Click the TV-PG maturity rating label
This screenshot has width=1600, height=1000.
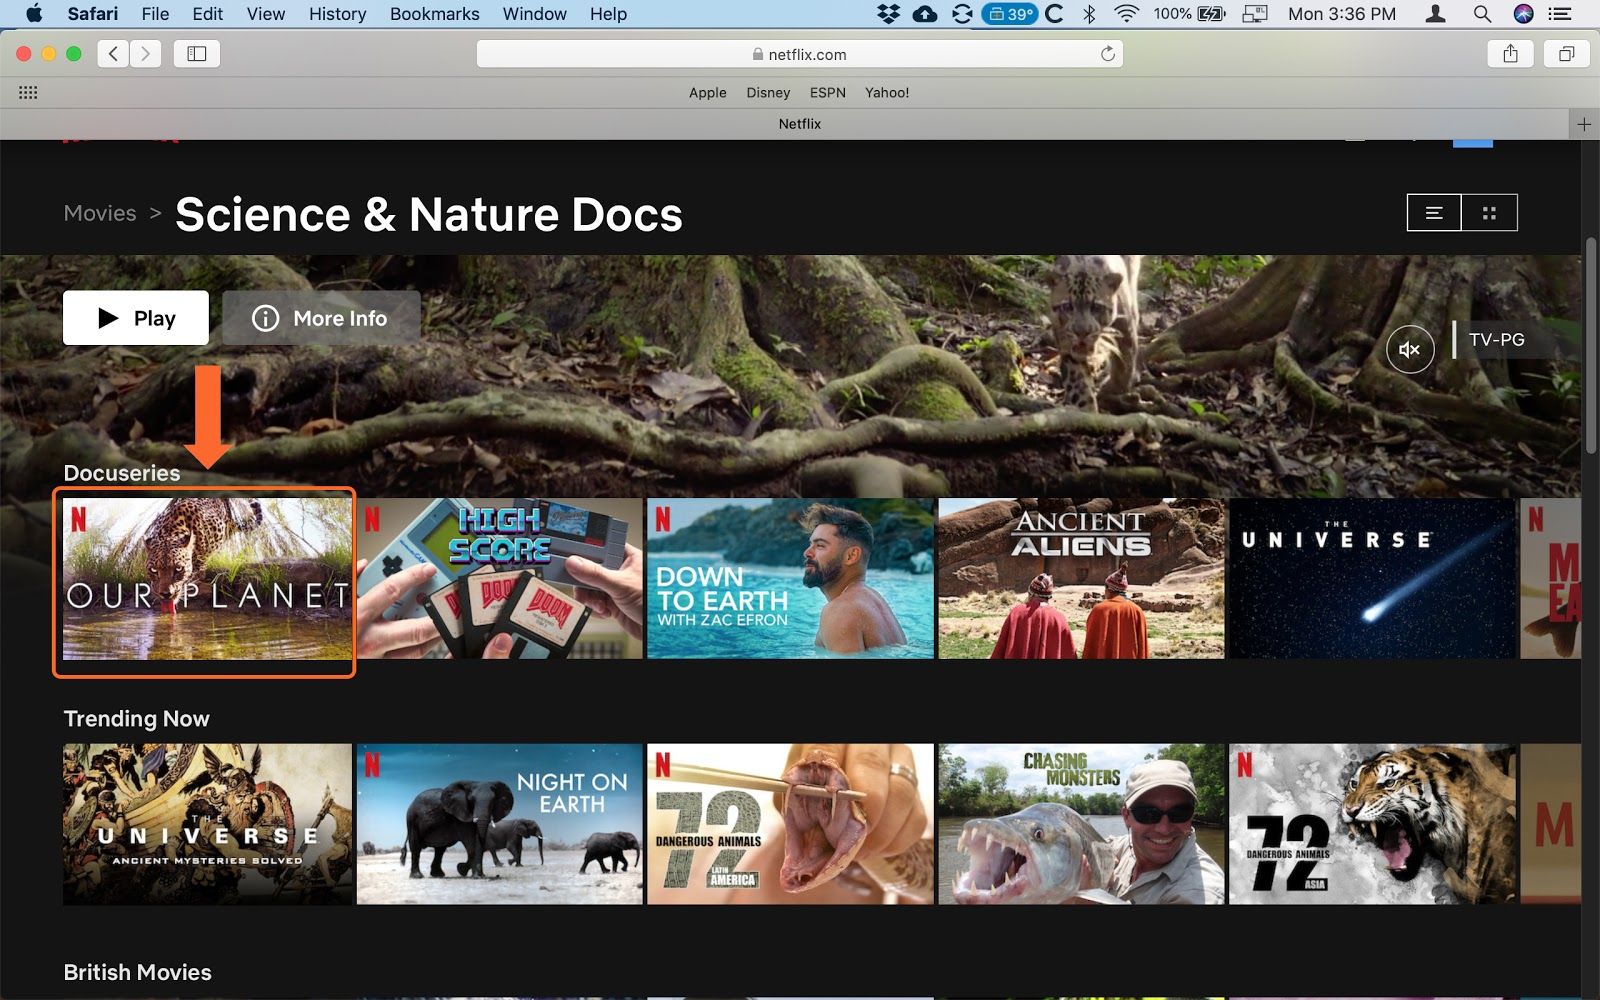pos(1496,340)
